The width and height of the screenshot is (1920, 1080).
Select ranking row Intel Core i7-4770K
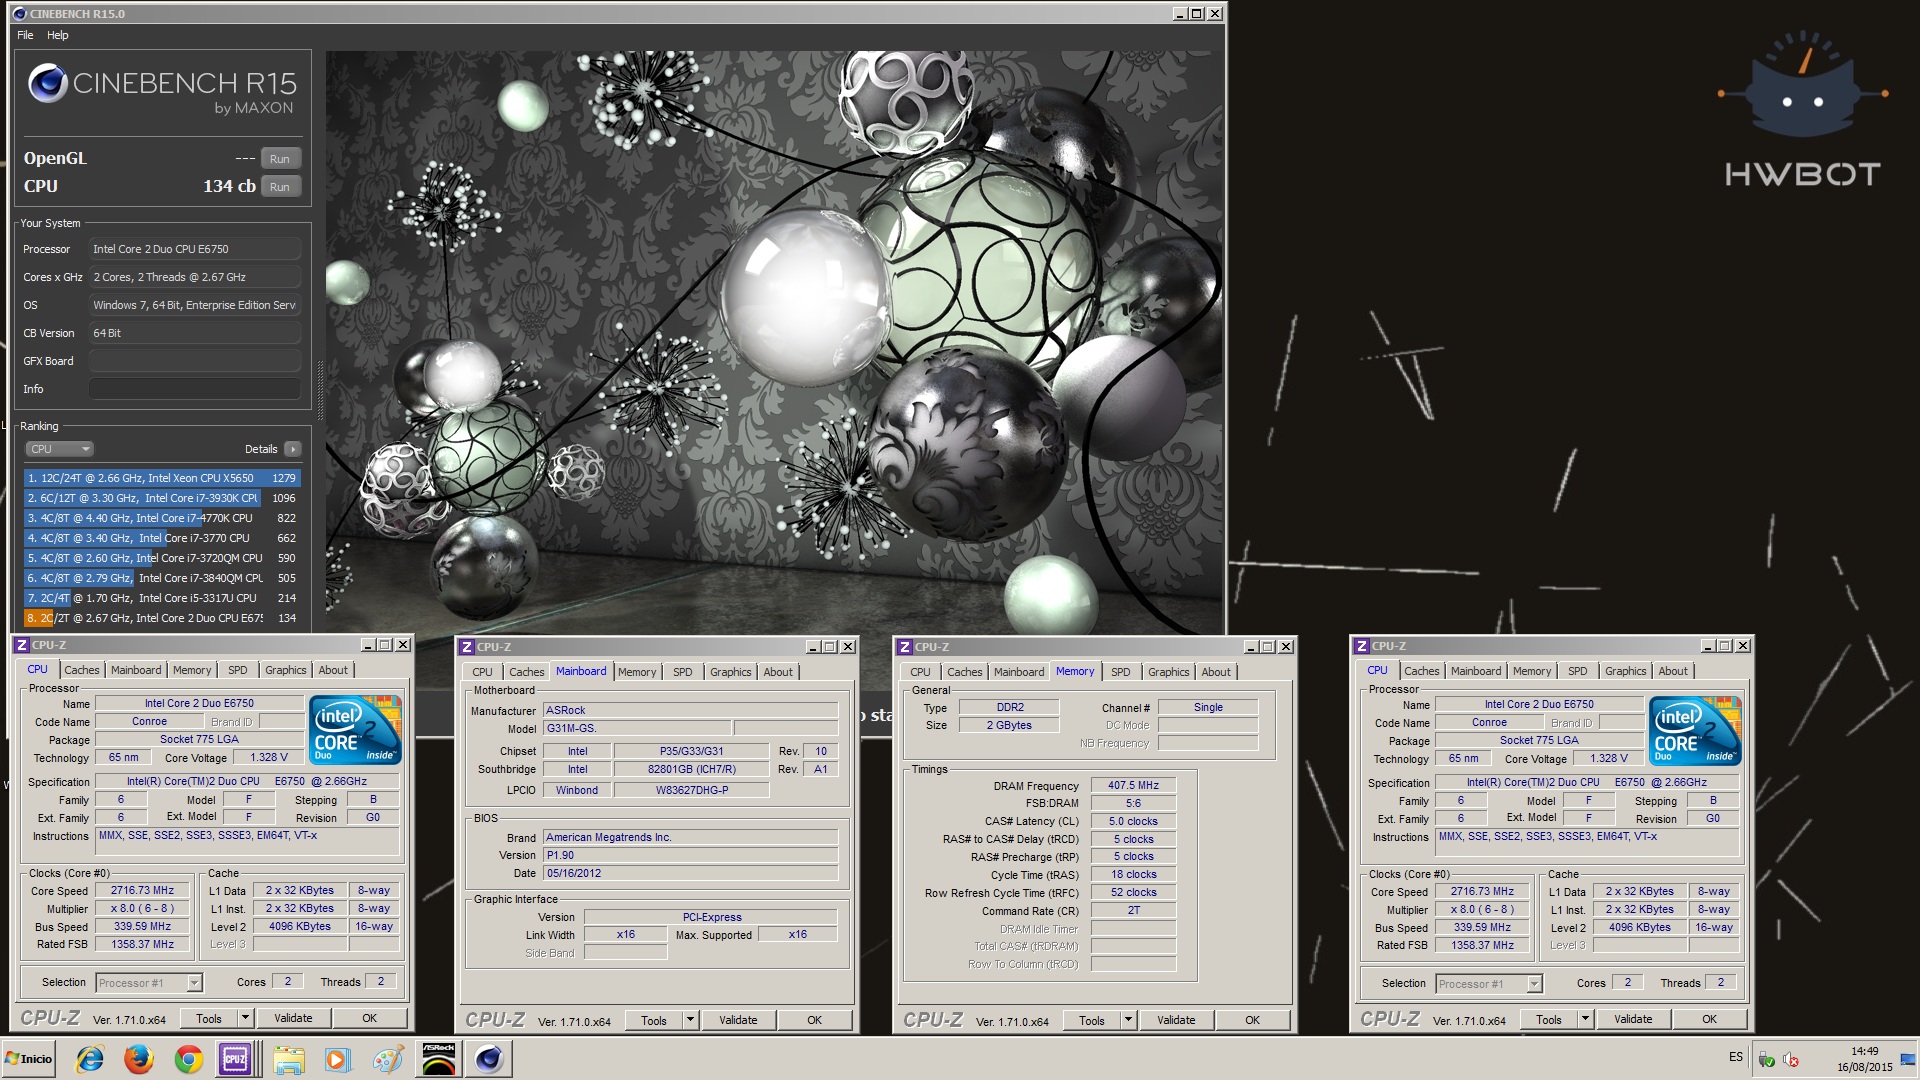162,518
